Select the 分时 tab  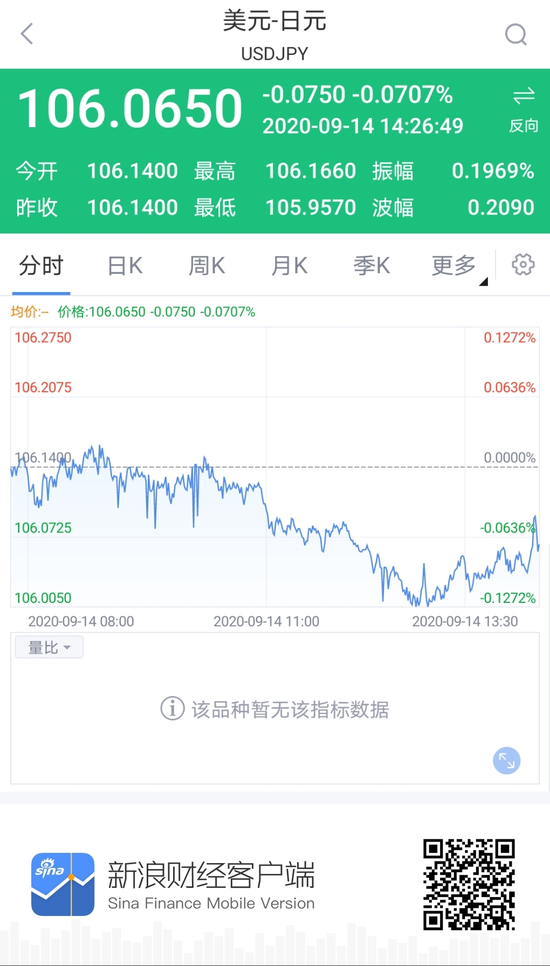(41, 266)
